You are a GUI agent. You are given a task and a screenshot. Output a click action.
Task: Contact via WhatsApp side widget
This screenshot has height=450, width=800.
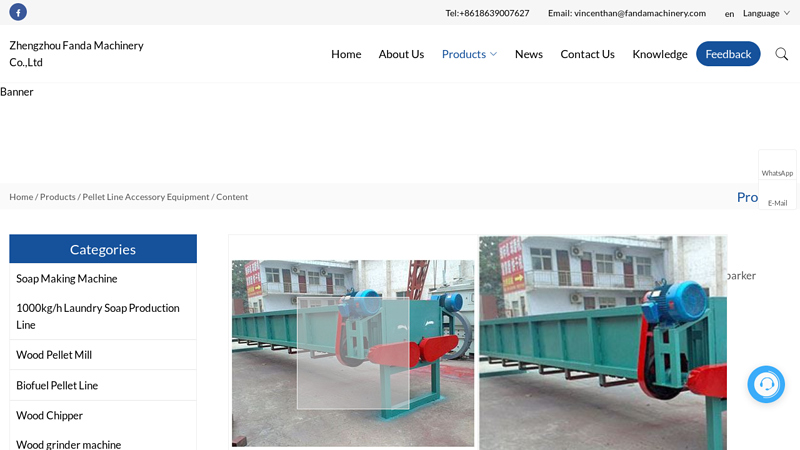[777, 165]
